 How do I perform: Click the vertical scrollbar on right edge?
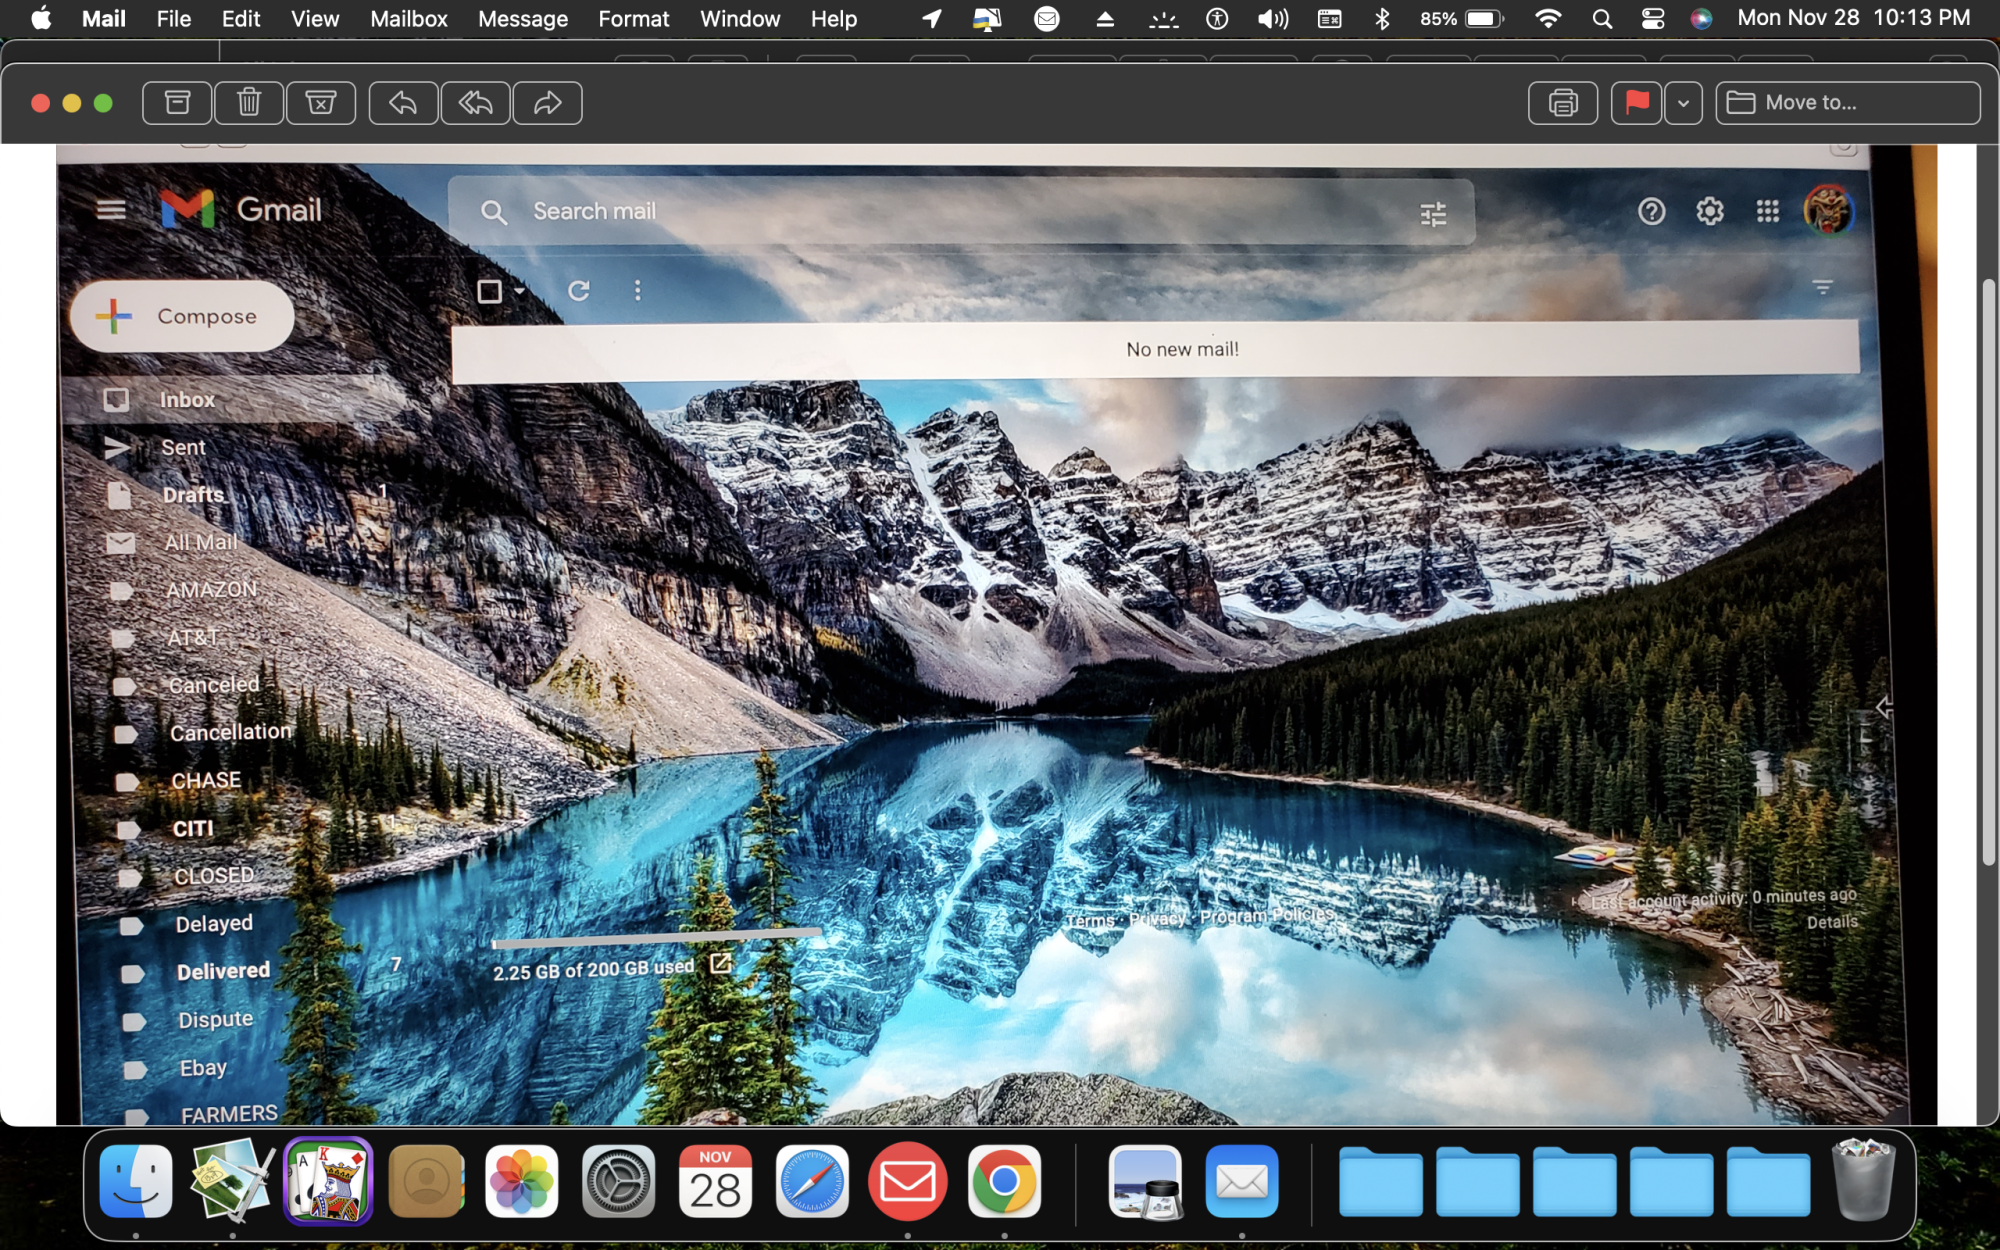click(1989, 570)
